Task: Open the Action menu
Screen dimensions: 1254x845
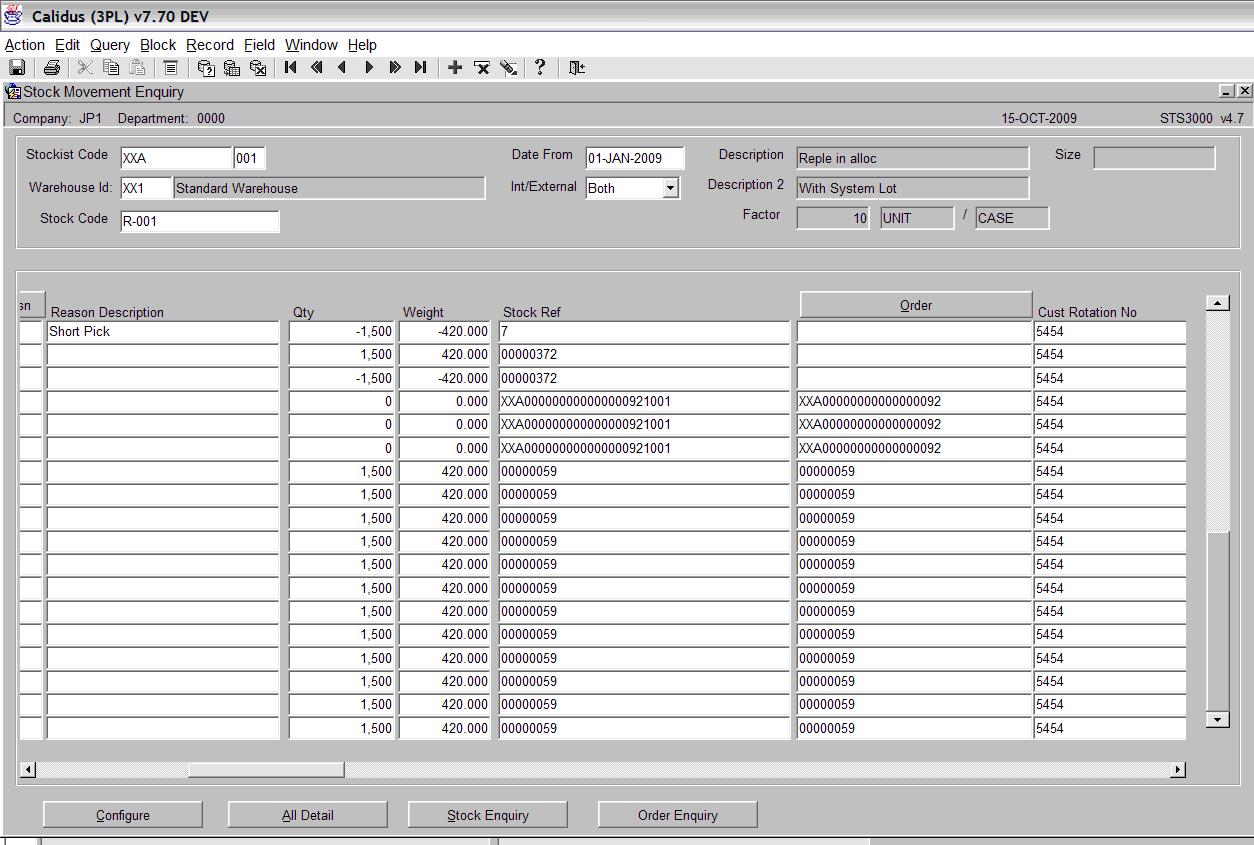Action: [x=25, y=45]
